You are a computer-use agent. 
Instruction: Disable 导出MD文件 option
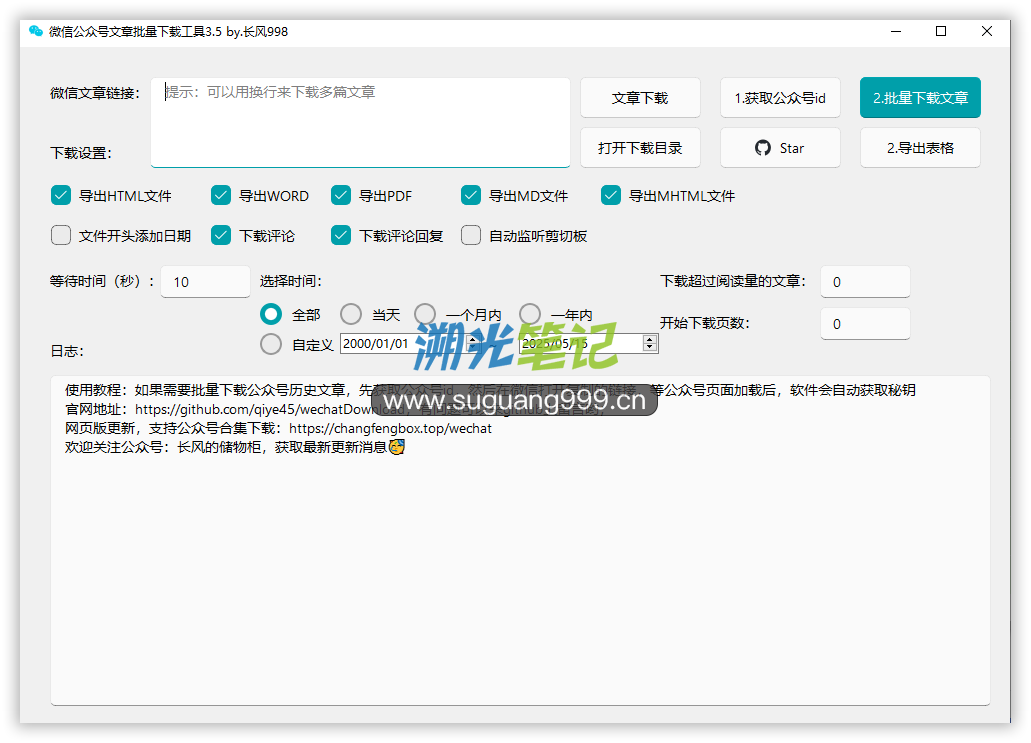click(471, 195)
